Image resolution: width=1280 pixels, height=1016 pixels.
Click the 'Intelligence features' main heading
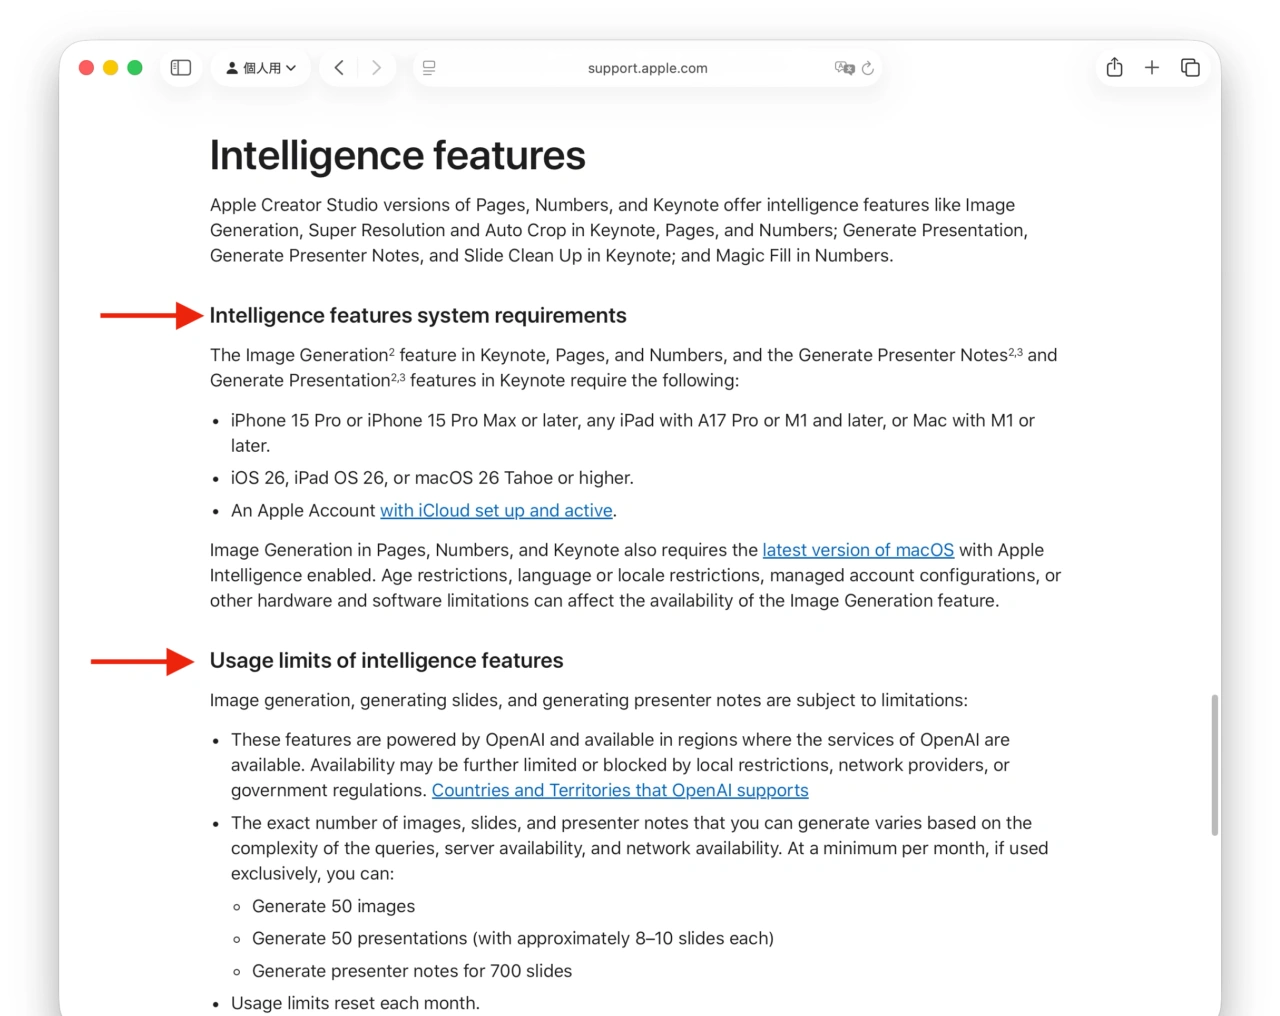point(397,156)
